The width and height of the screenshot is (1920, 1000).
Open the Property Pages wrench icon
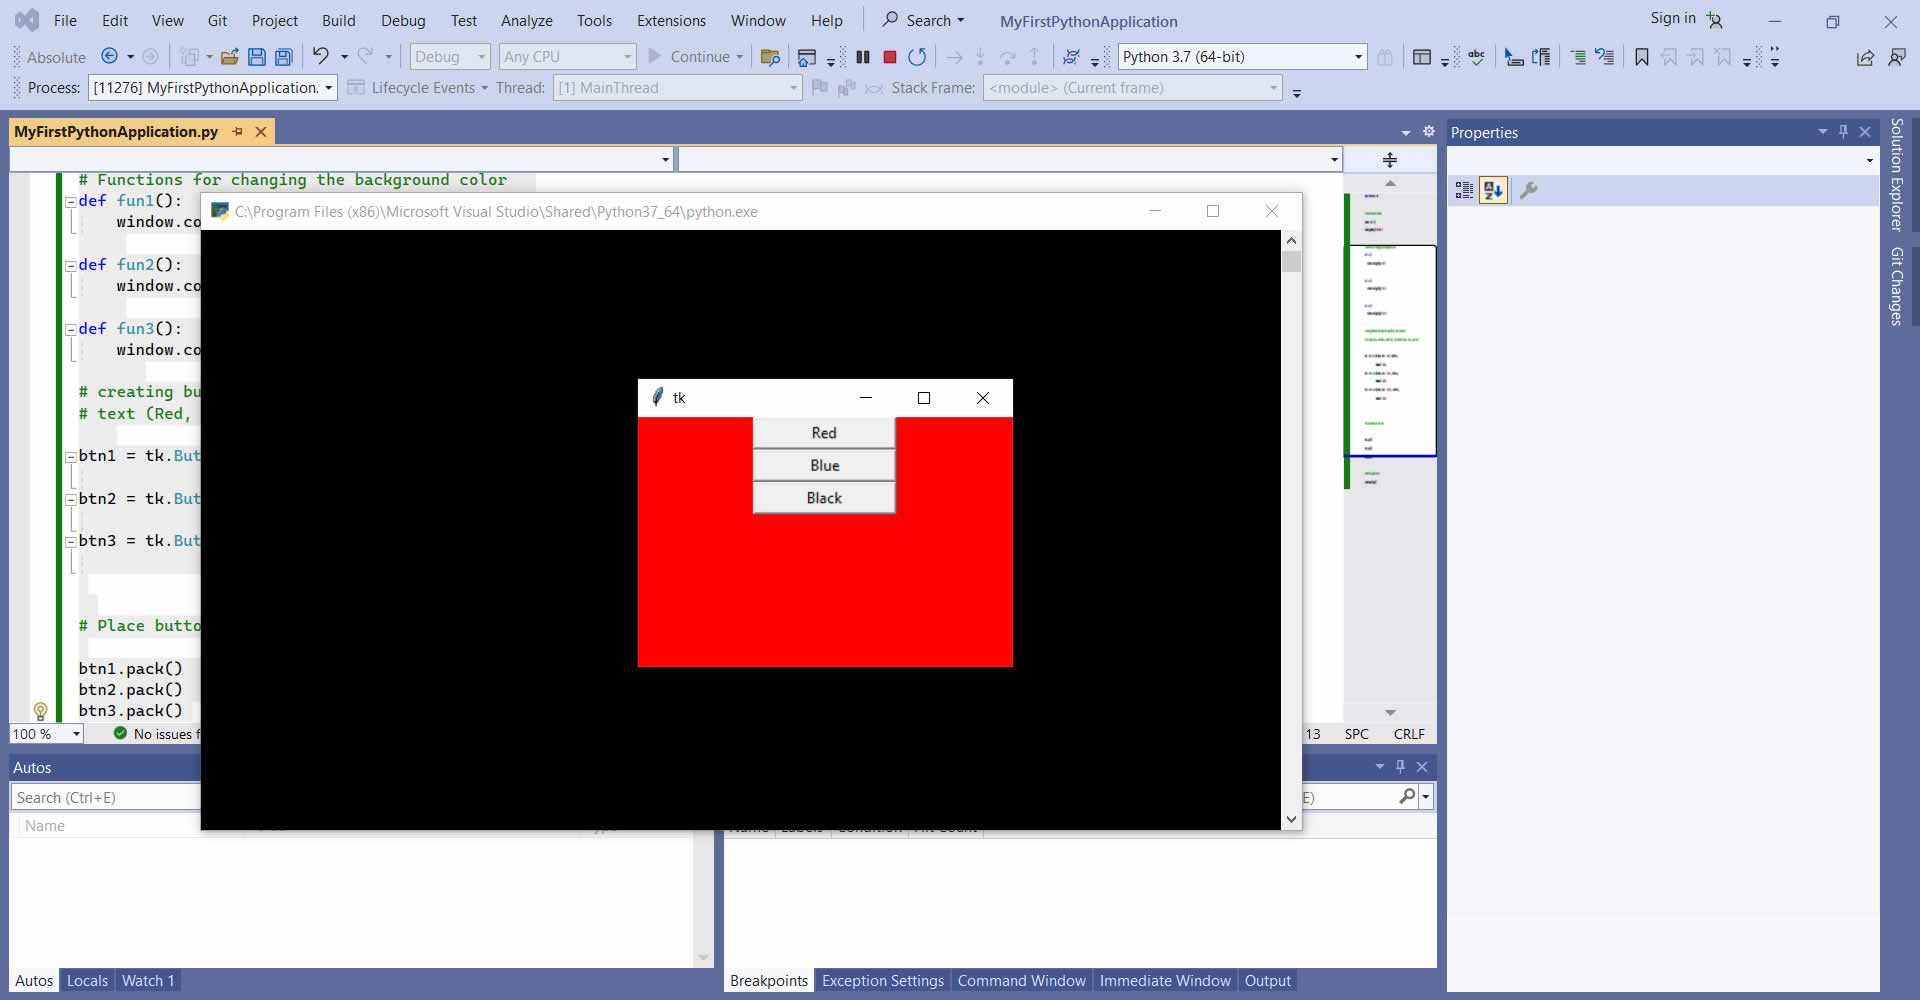pos(1528,190)
